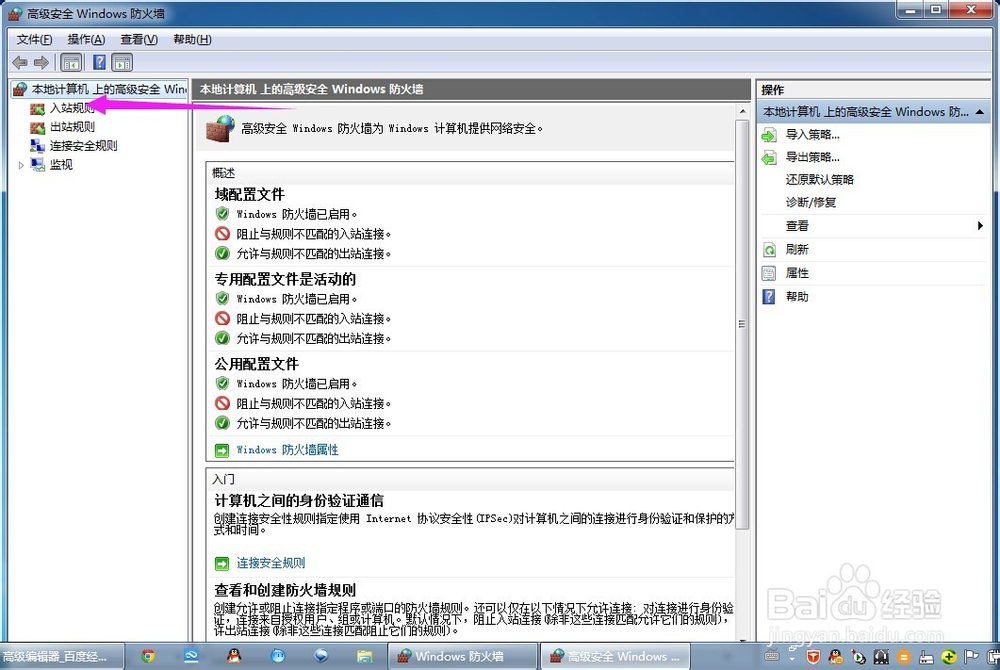Collapse the actions section header arrow
1000x670 pixels.
979,112
